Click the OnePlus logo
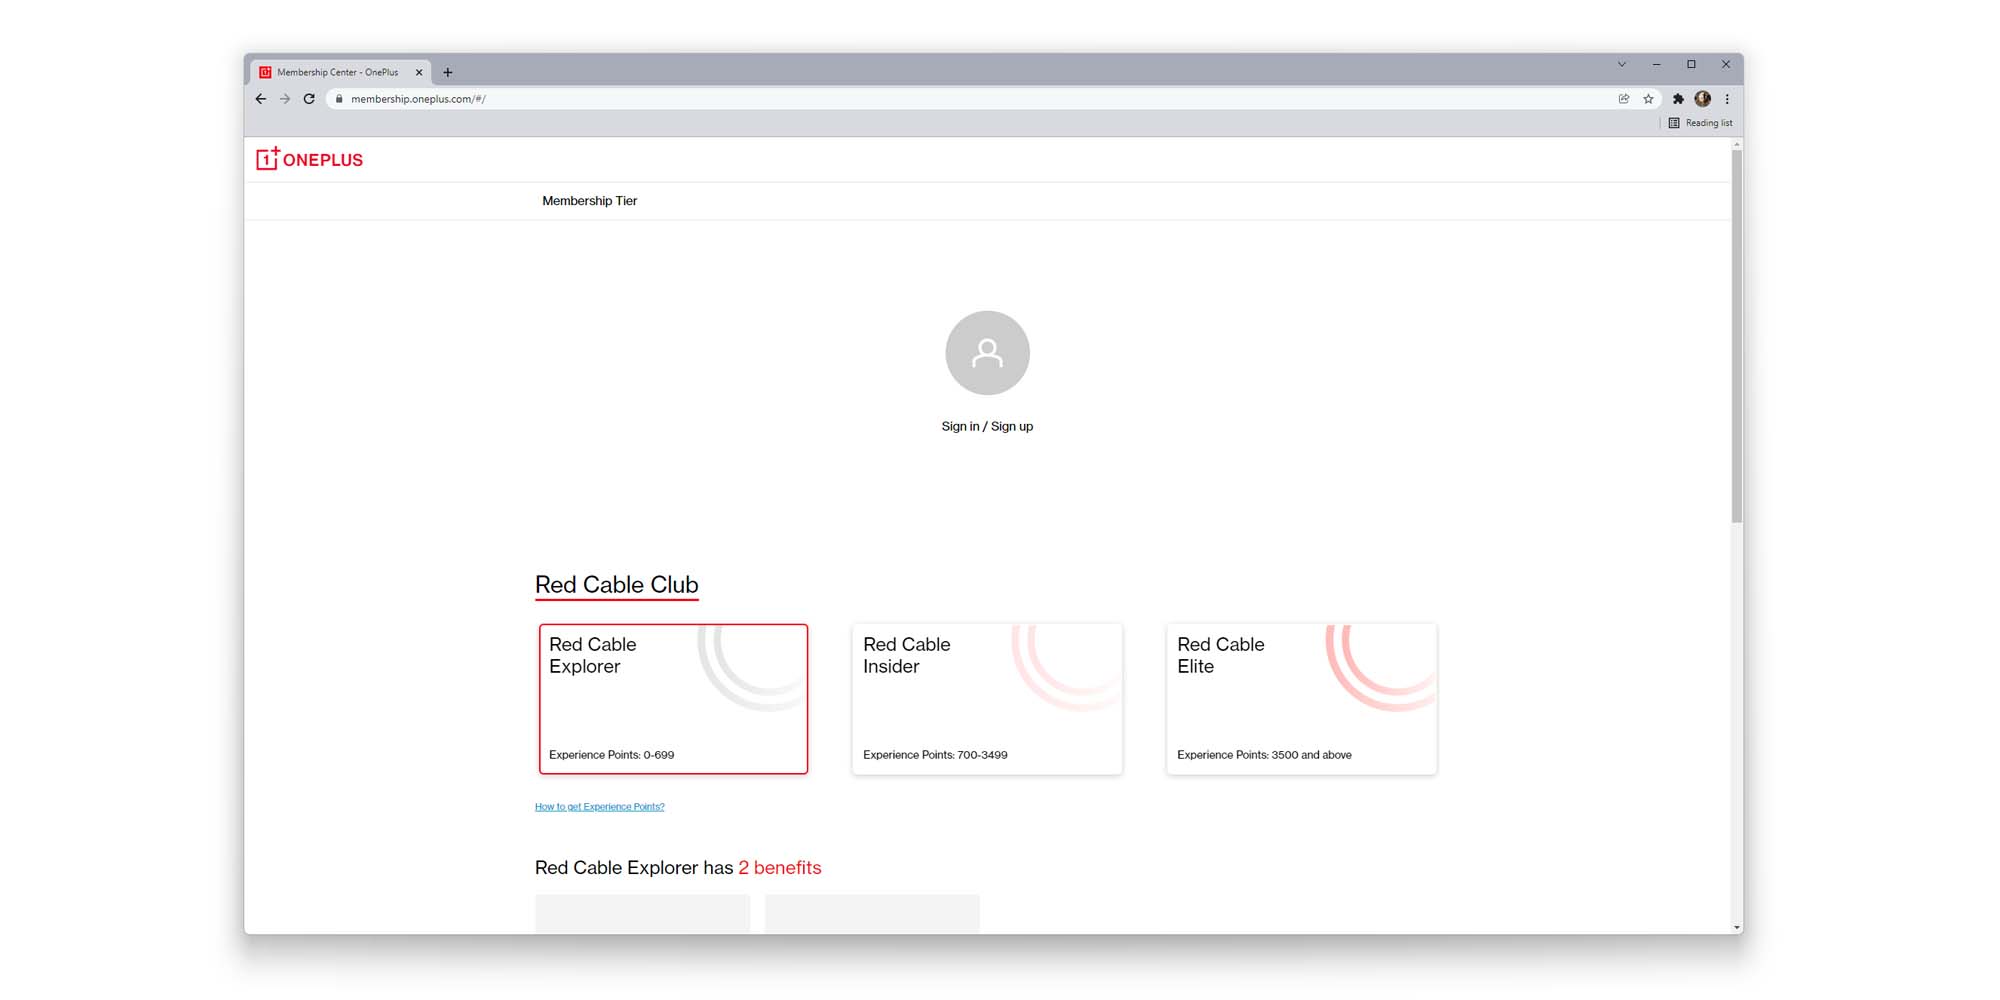Screen dimensions: 2000x1000 click(x=309, y=159)
